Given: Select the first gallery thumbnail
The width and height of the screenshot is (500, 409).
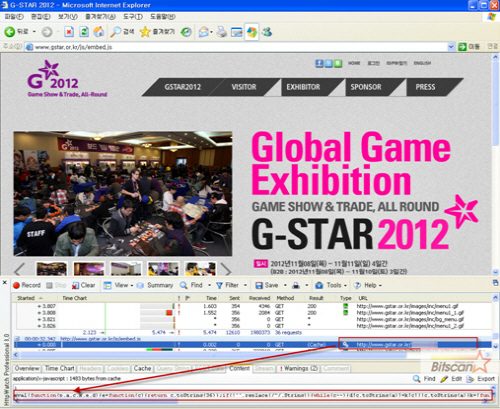Looking at the screenshot, I should coord(52,269).
